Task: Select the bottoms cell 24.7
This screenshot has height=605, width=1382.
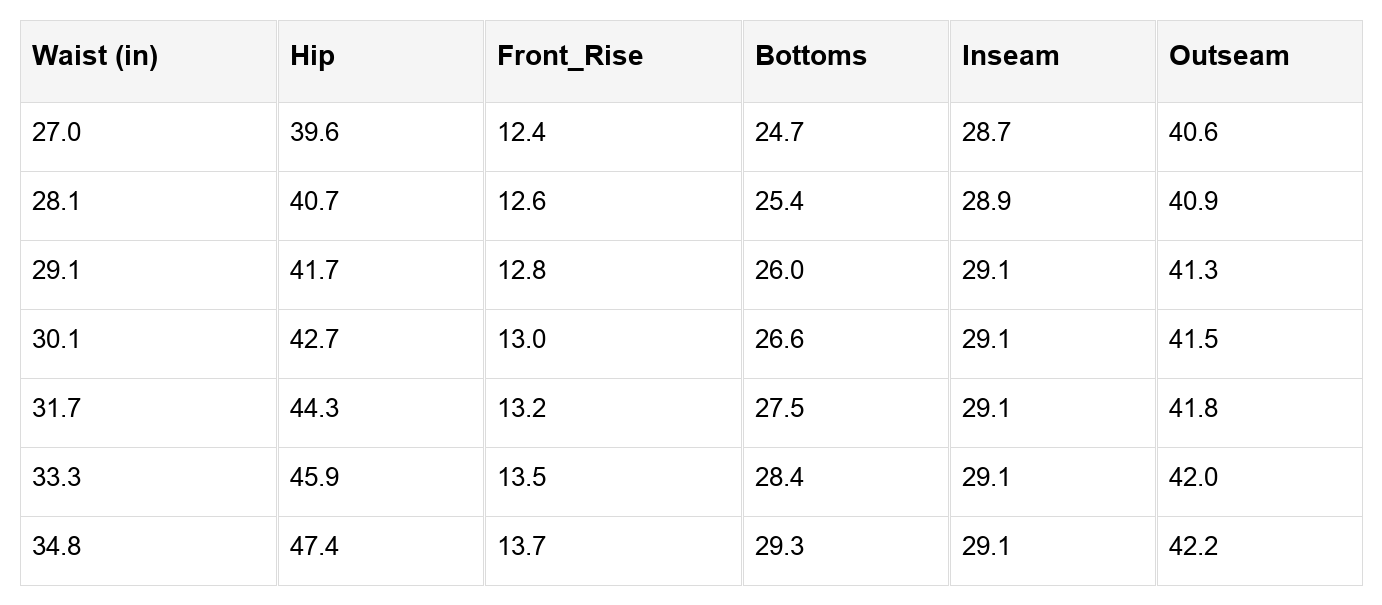Action: pos(779,133)
